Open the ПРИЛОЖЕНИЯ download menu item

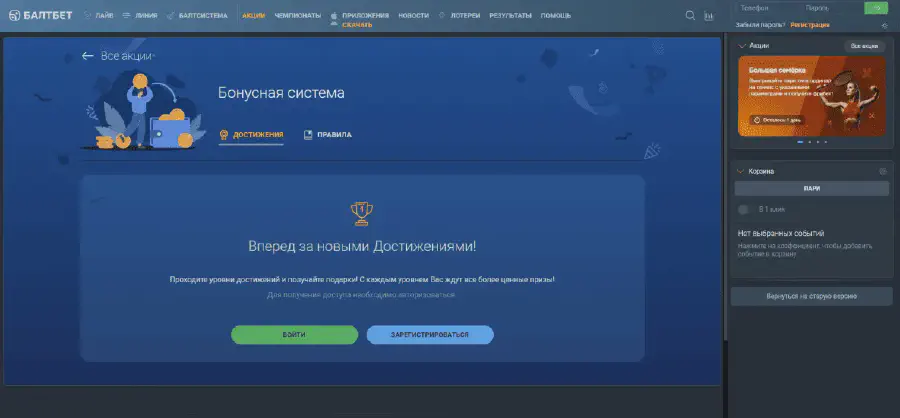tap(365, 16)
